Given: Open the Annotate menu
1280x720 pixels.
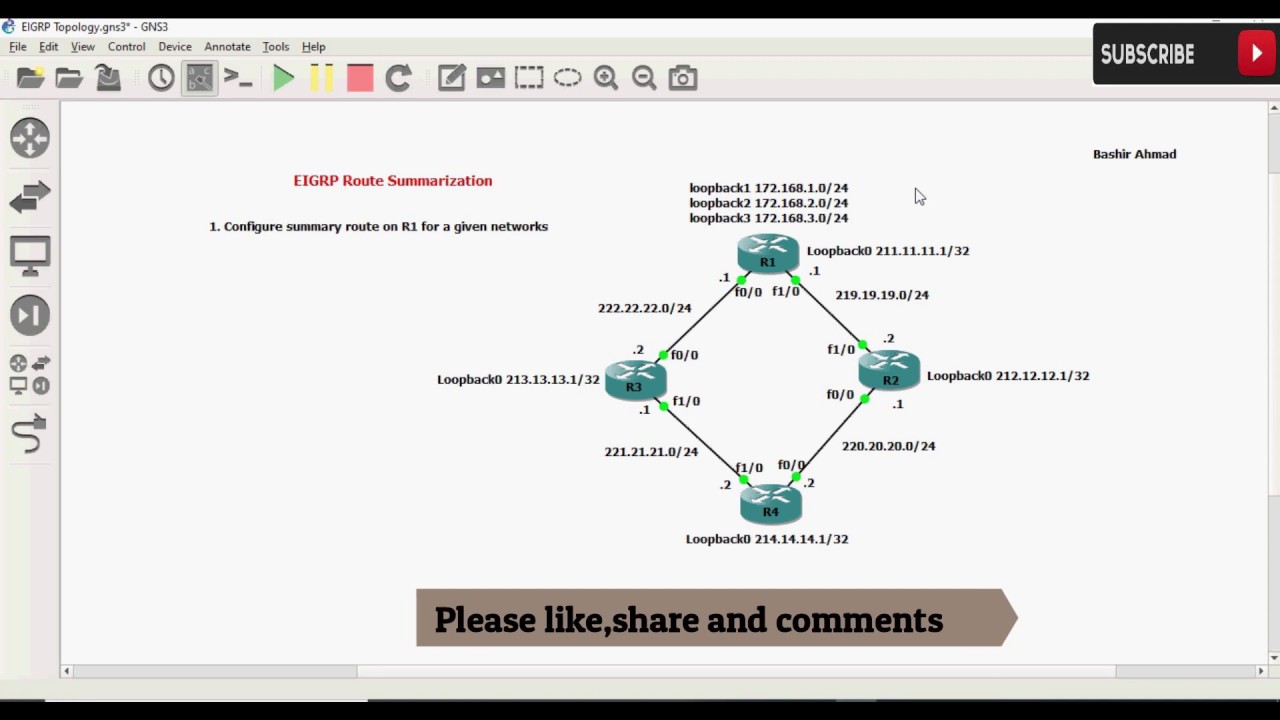Looking at the screenshot, I should click(228, 47).
